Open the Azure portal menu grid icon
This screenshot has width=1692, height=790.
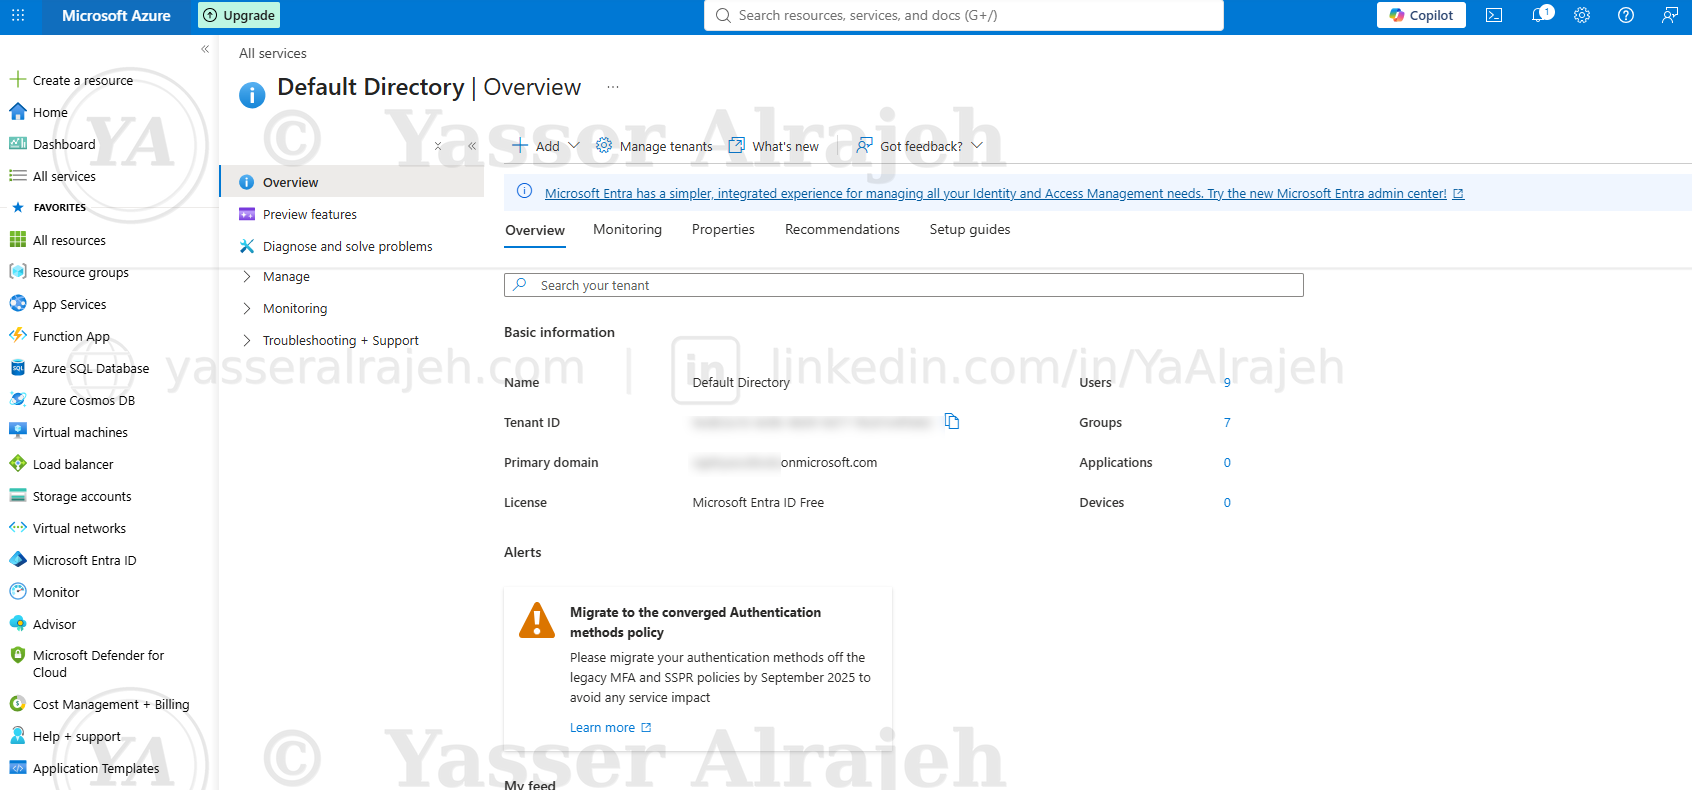pyautogui.click(x=18, y=15)
